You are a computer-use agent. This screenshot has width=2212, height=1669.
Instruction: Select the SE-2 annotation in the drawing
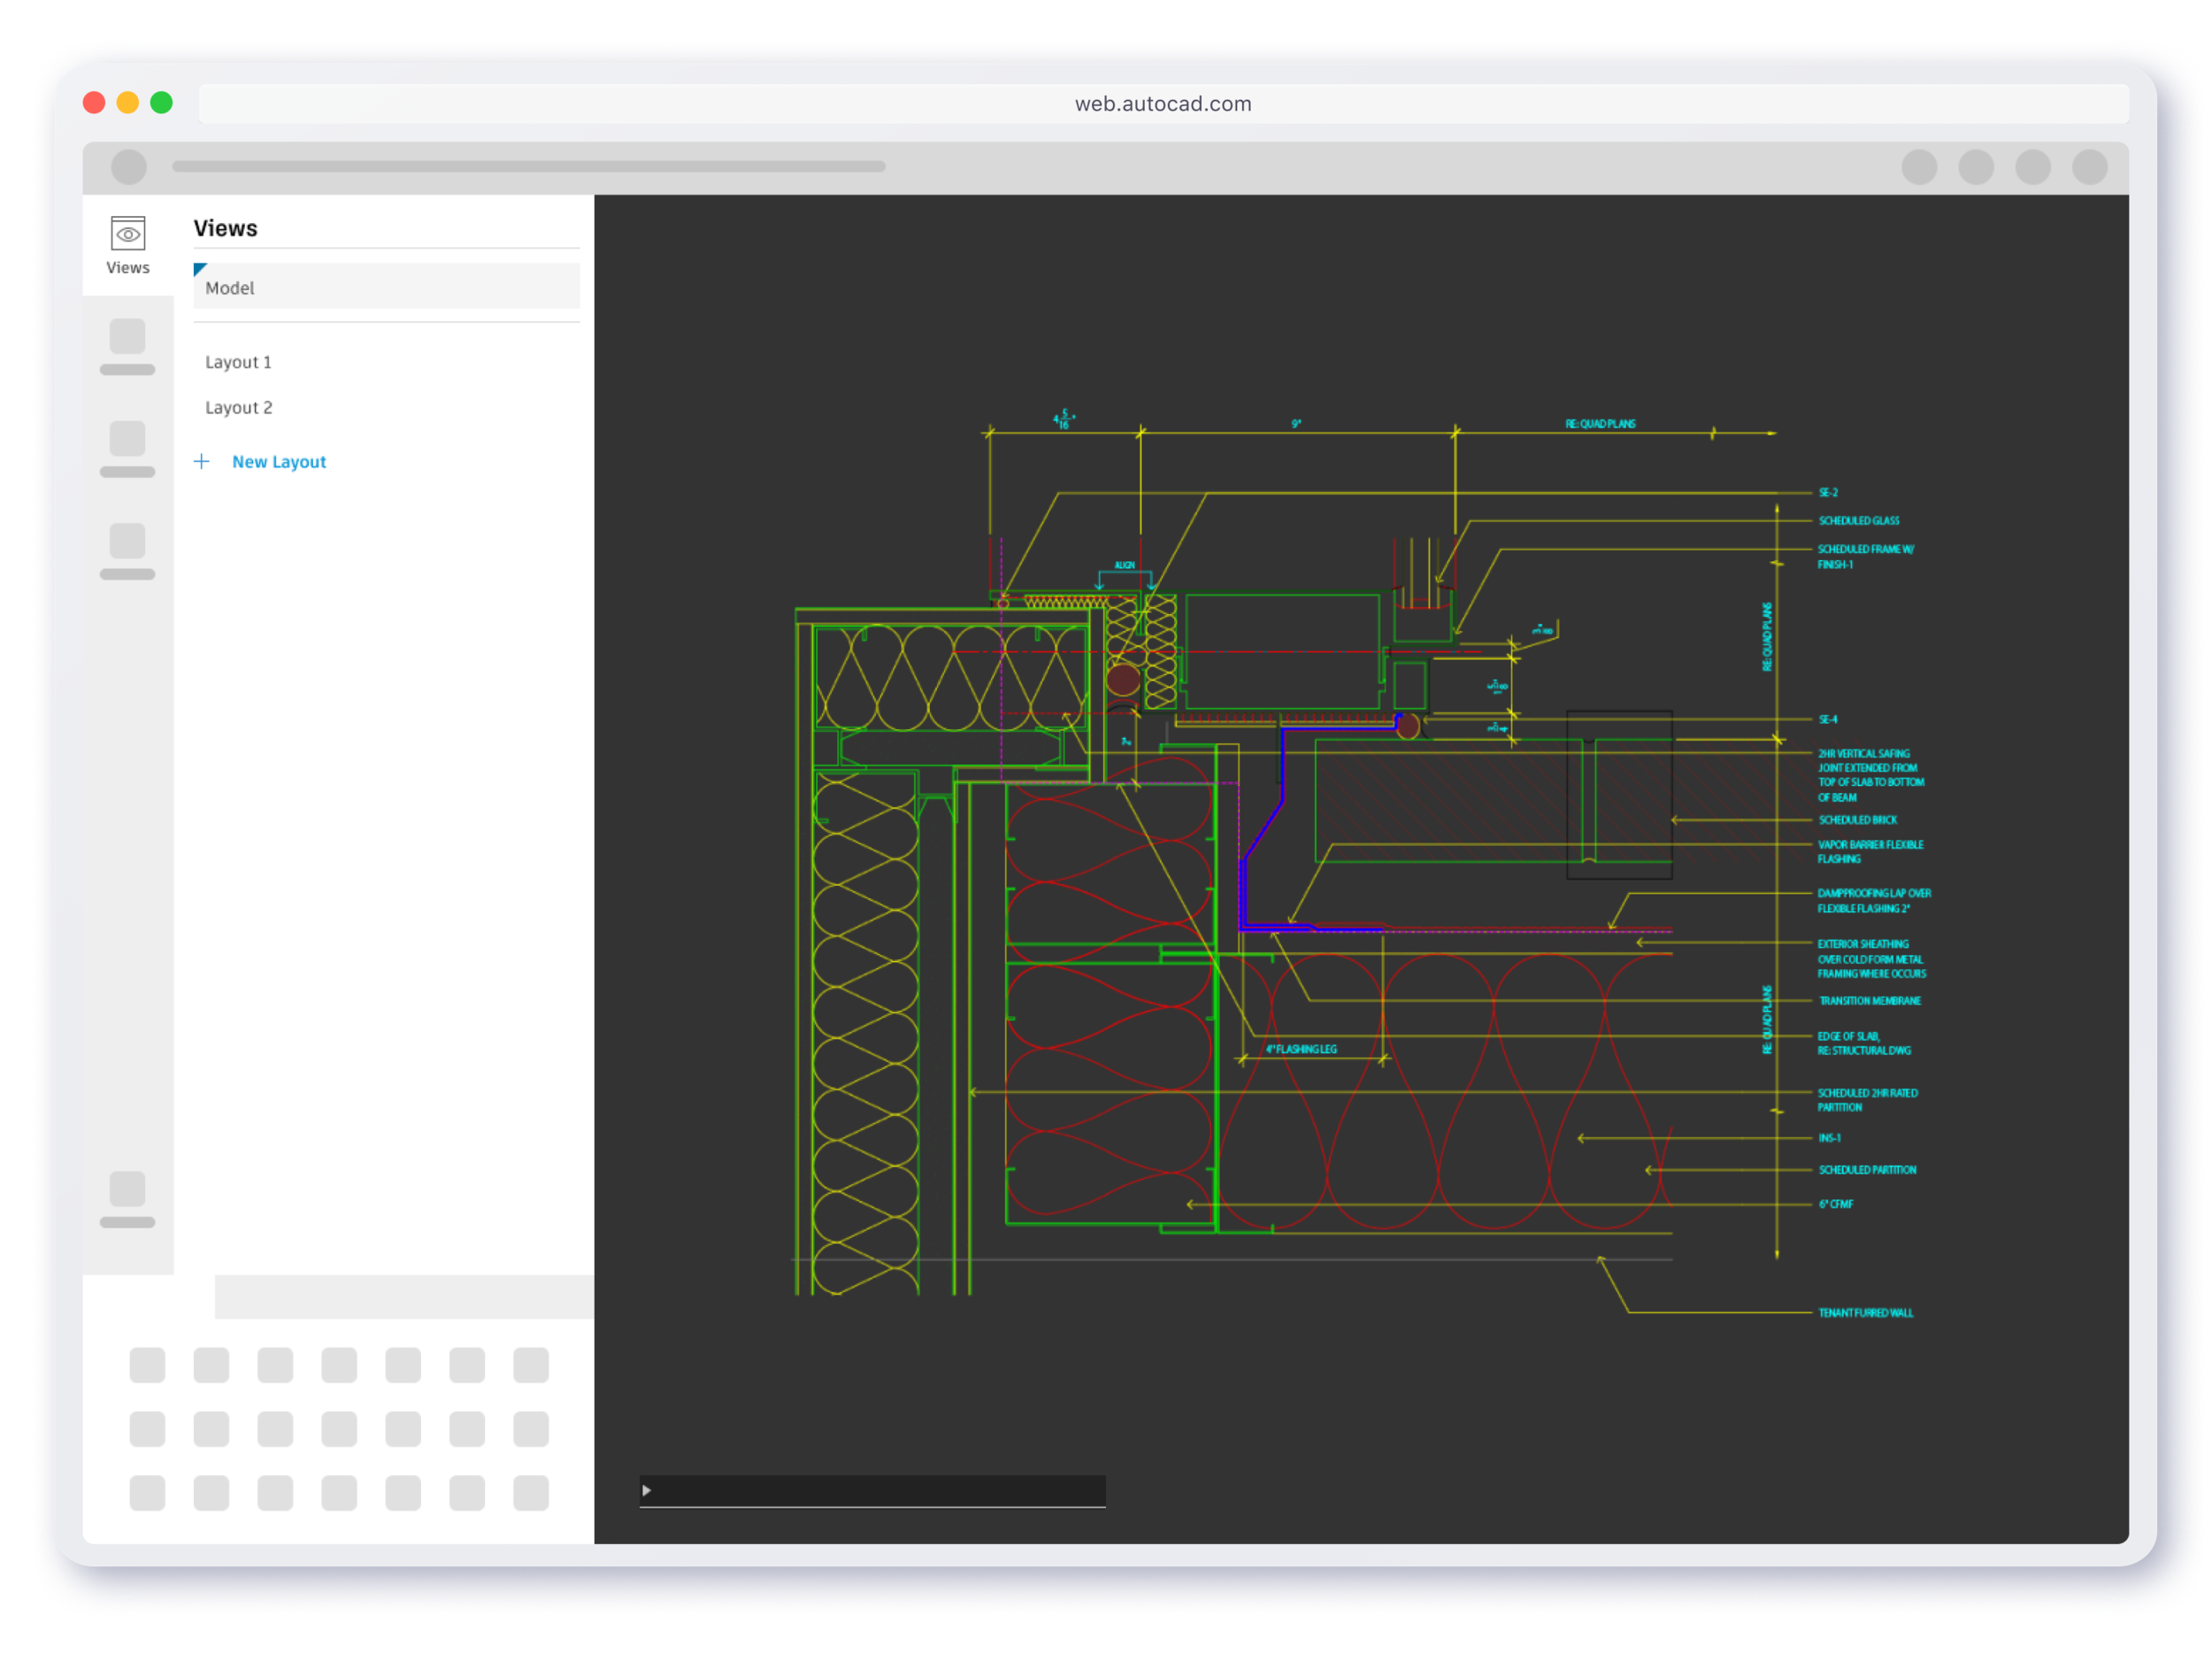1827,492
